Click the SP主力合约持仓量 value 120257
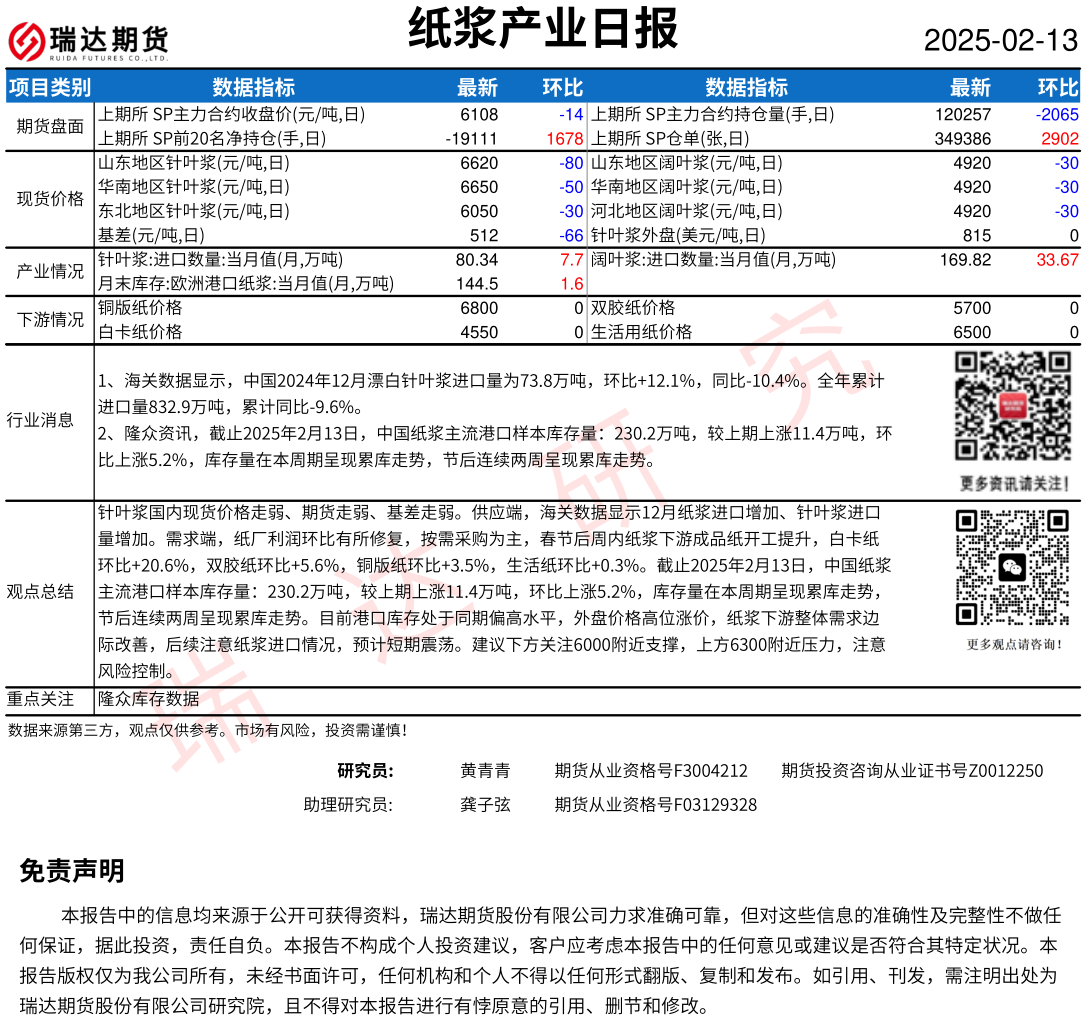 coord(963,114)
